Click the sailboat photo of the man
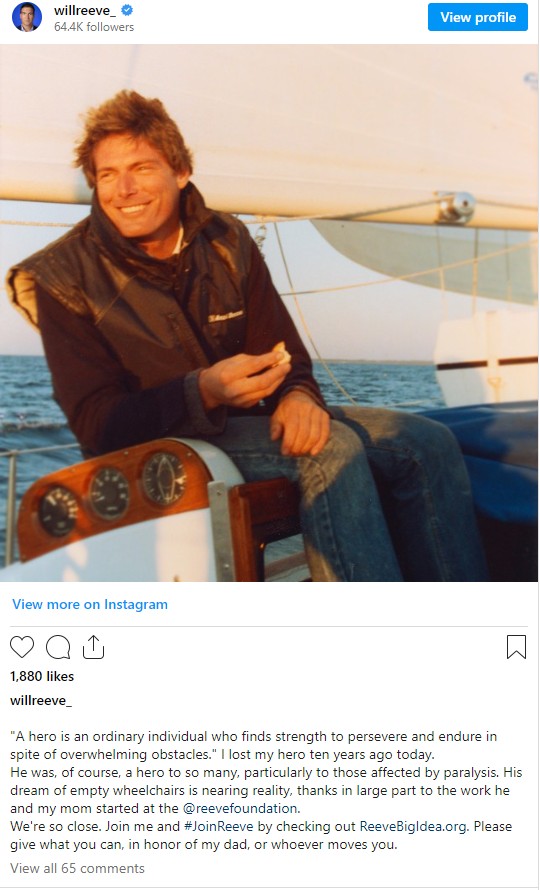Screen dimensions: 540x890 coord(269,313)
